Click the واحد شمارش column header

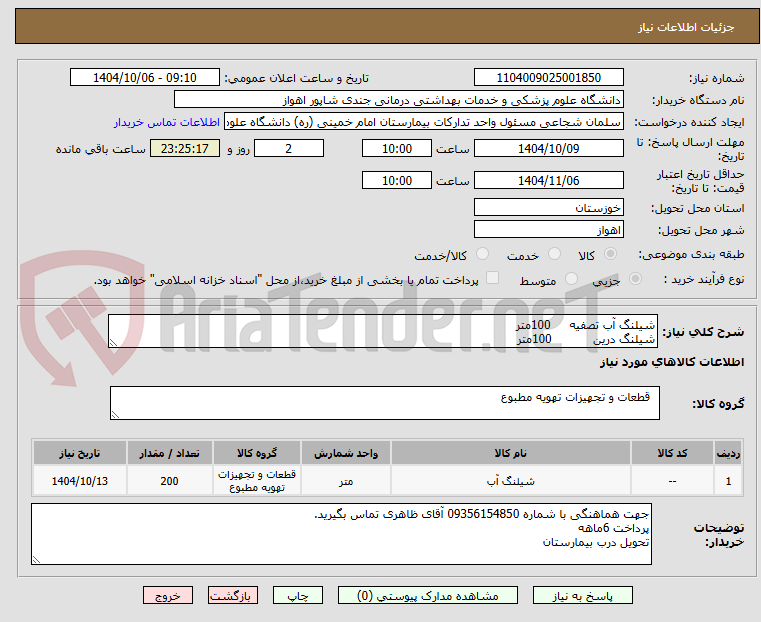pos(346,453)
